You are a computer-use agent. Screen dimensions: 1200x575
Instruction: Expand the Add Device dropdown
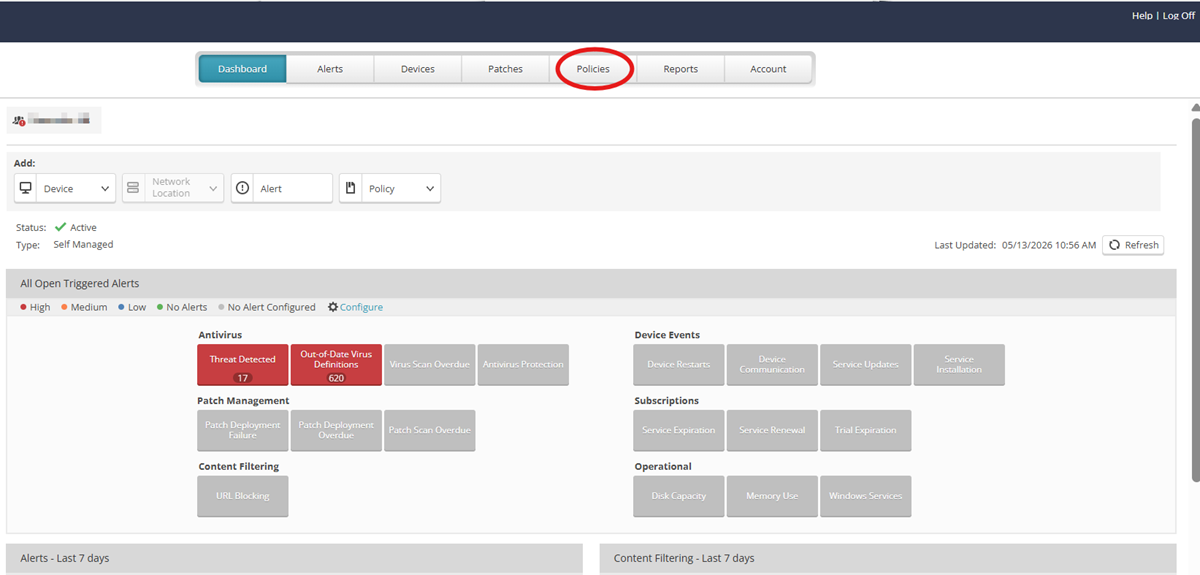point(65,188)
